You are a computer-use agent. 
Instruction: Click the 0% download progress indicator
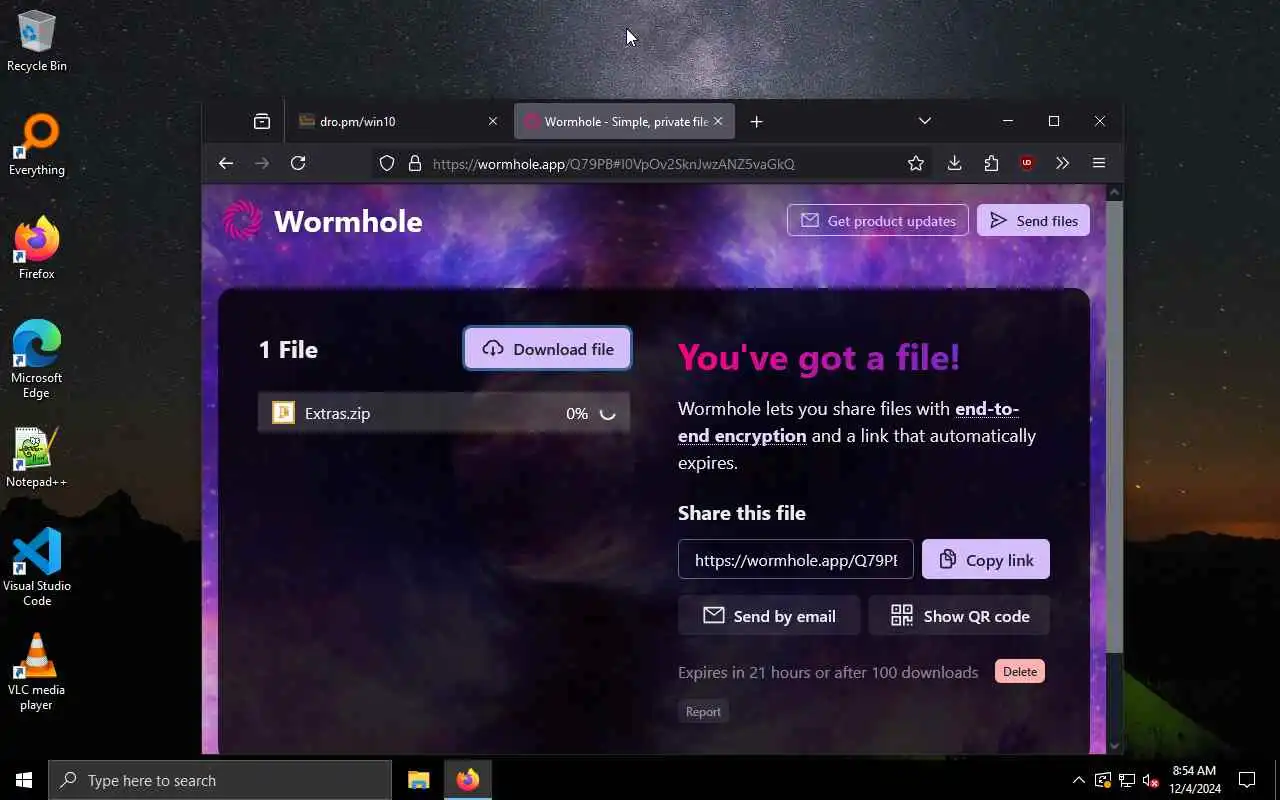[577, 413]
